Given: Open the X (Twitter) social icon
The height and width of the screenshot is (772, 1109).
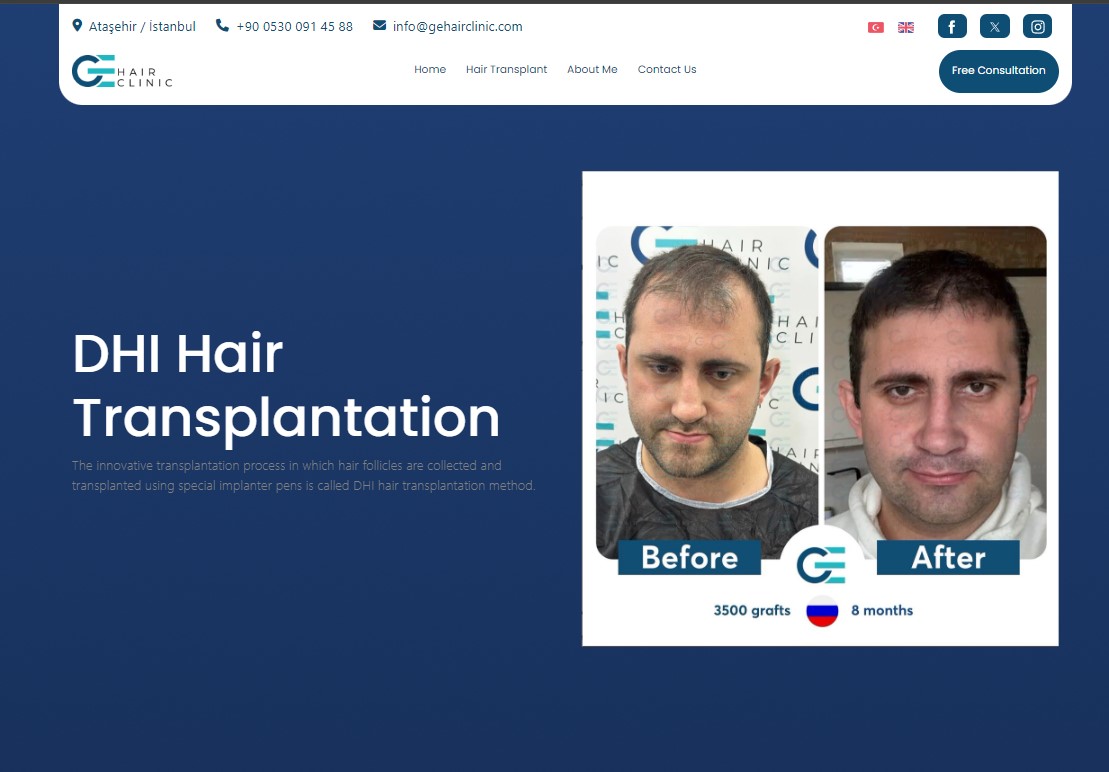Looking at the screenshot, I should click(994, 27).
